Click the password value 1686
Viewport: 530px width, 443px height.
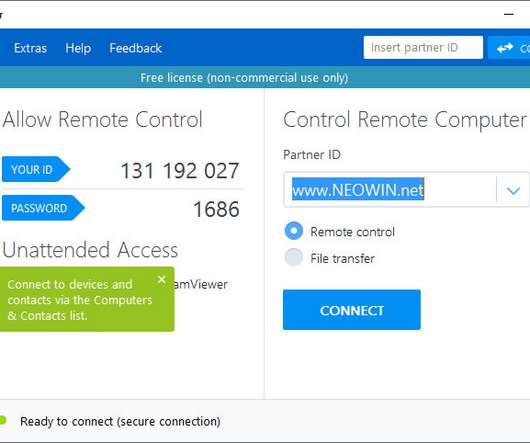pos(216,209)
